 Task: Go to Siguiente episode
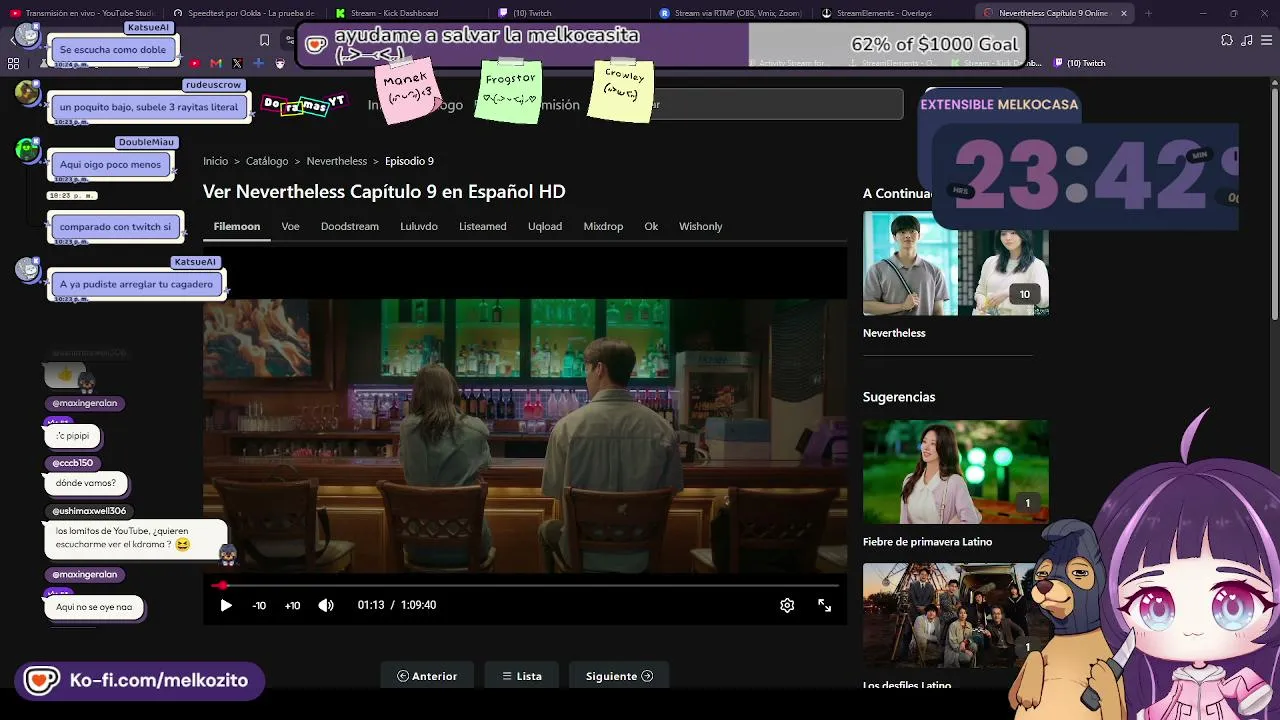point(619,676)
